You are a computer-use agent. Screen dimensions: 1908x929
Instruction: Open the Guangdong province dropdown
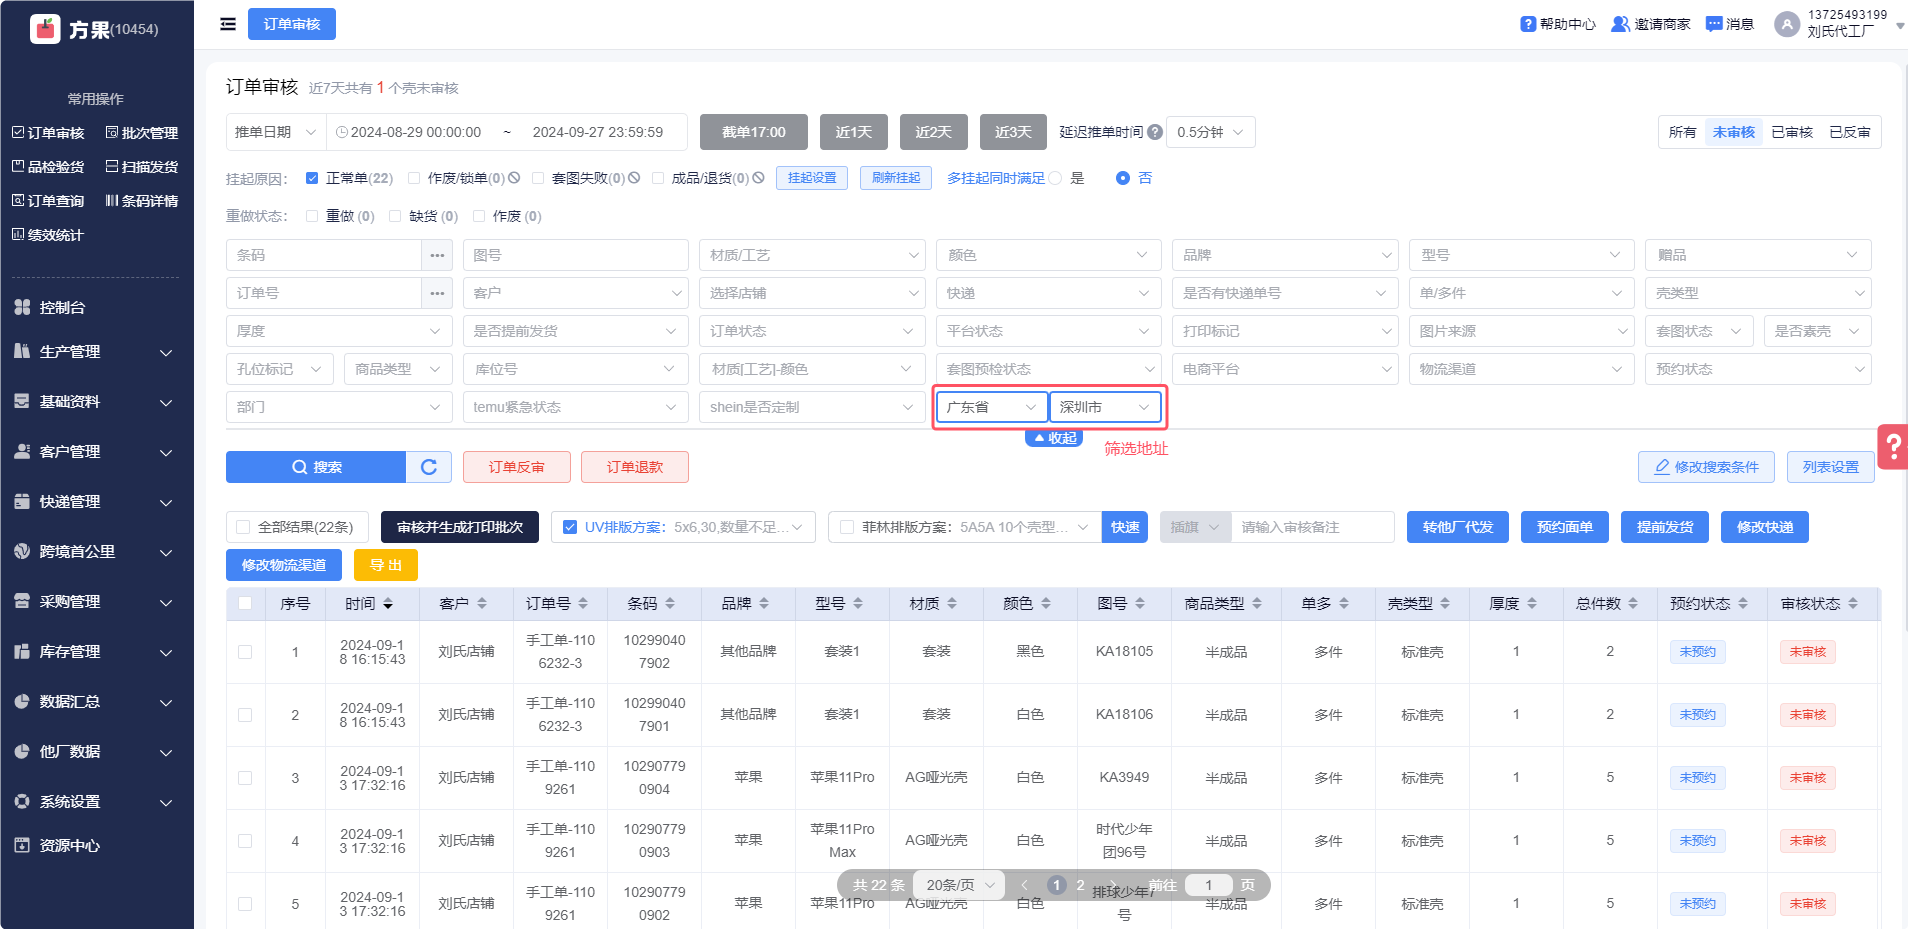click(x=991, y=407)
